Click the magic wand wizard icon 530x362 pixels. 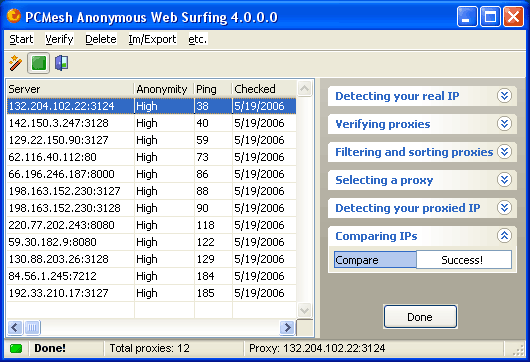(x=15, y=63)
